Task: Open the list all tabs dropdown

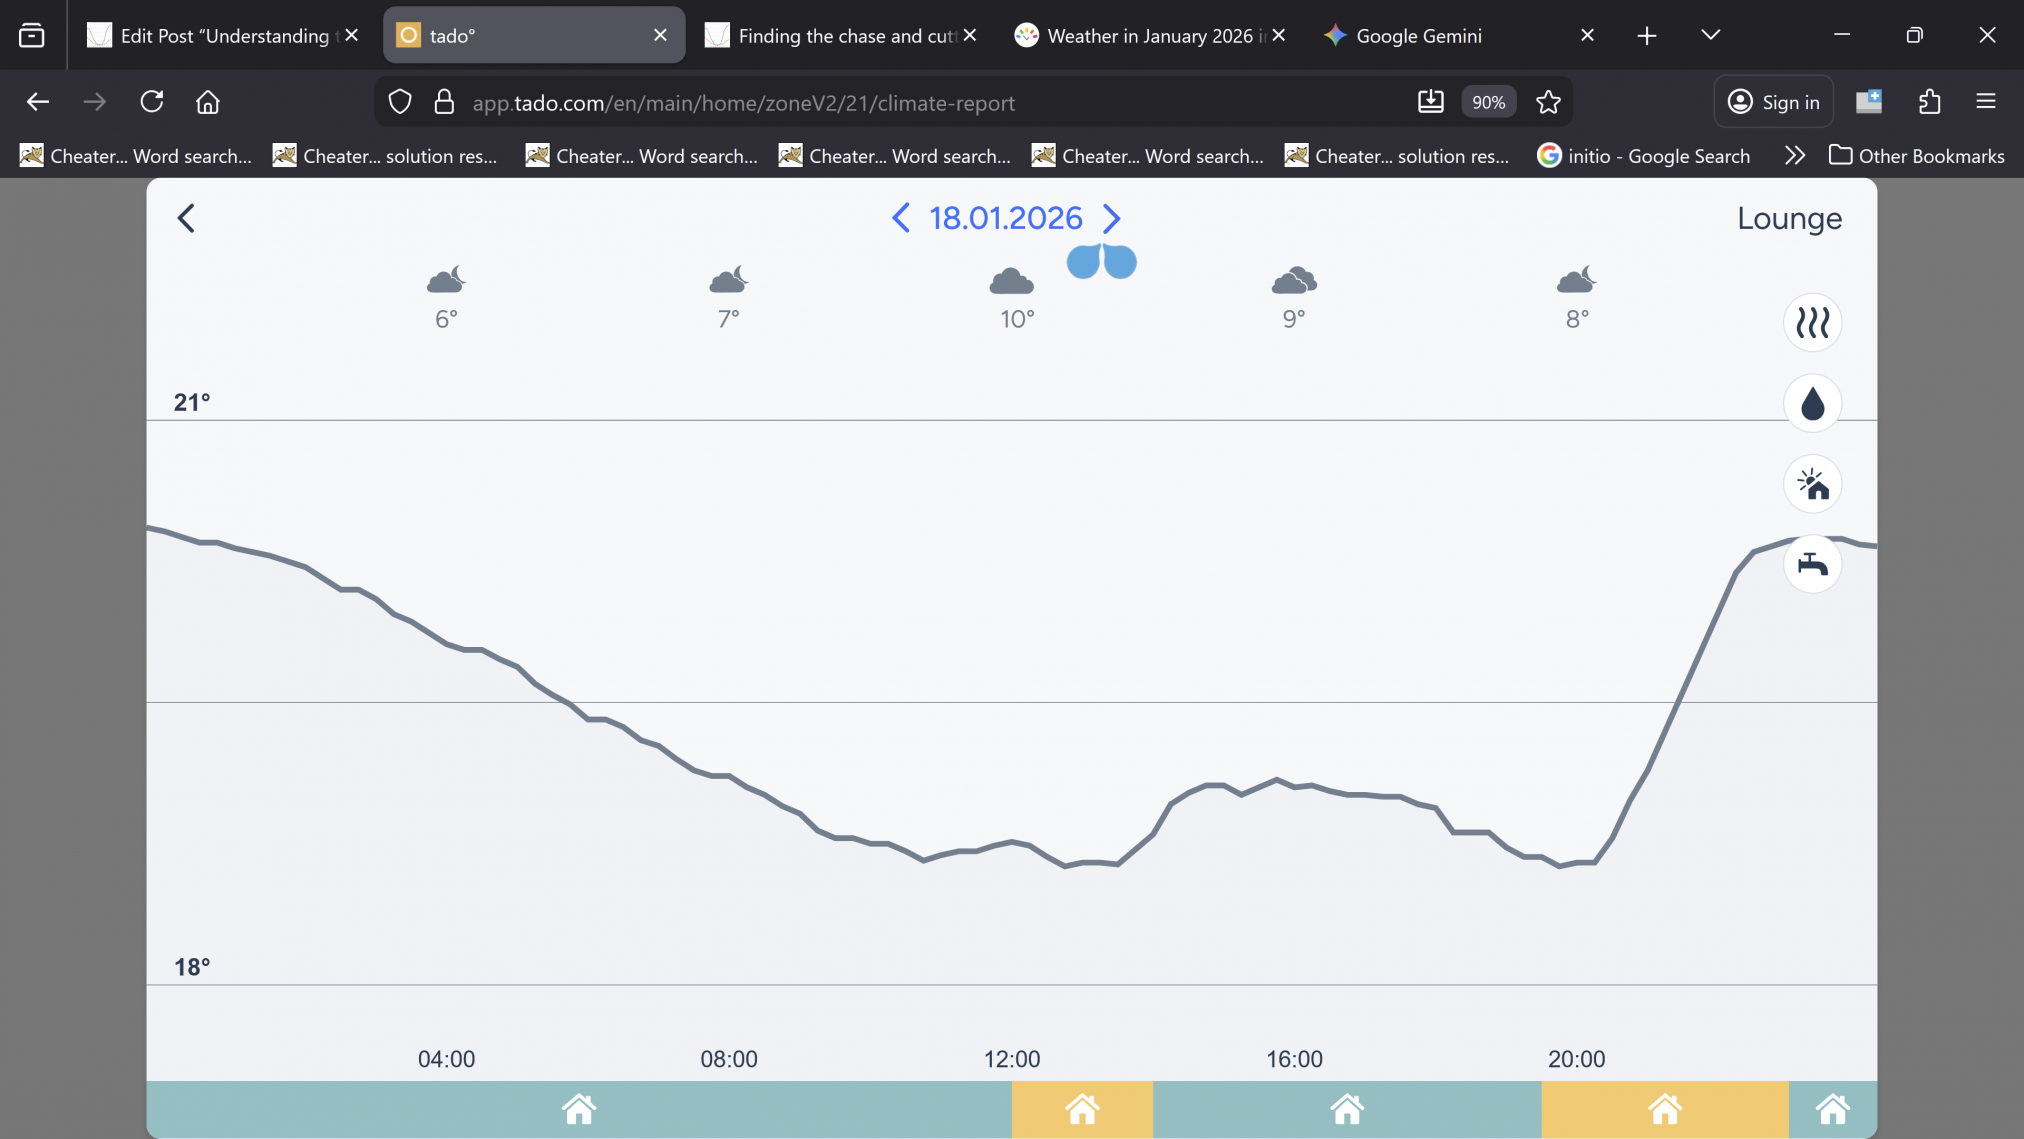Action: click(1710, 36)
